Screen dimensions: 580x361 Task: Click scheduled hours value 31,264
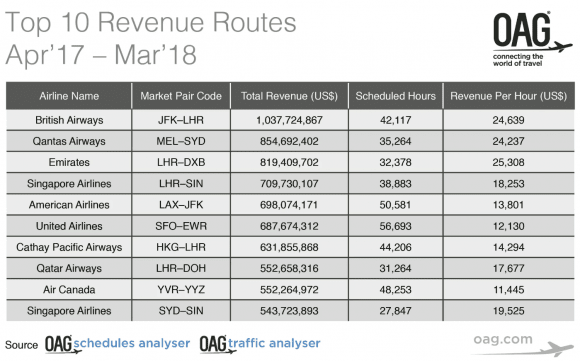[x=395, y=269]
